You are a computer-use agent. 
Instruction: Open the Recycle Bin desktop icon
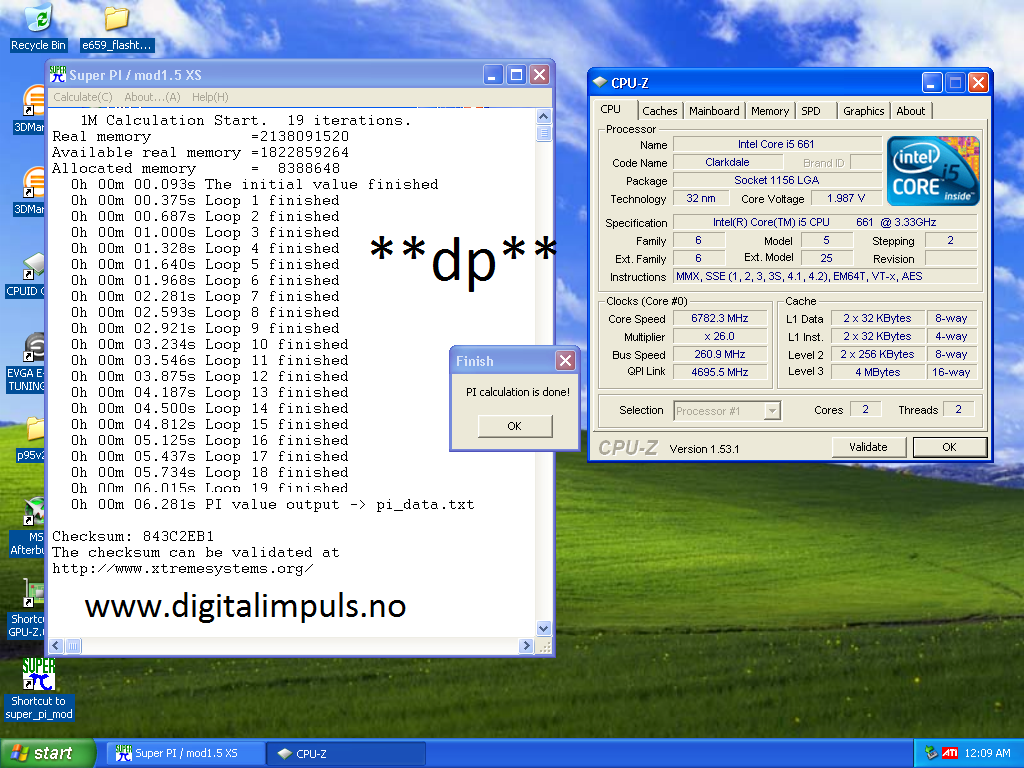(38, 26)
